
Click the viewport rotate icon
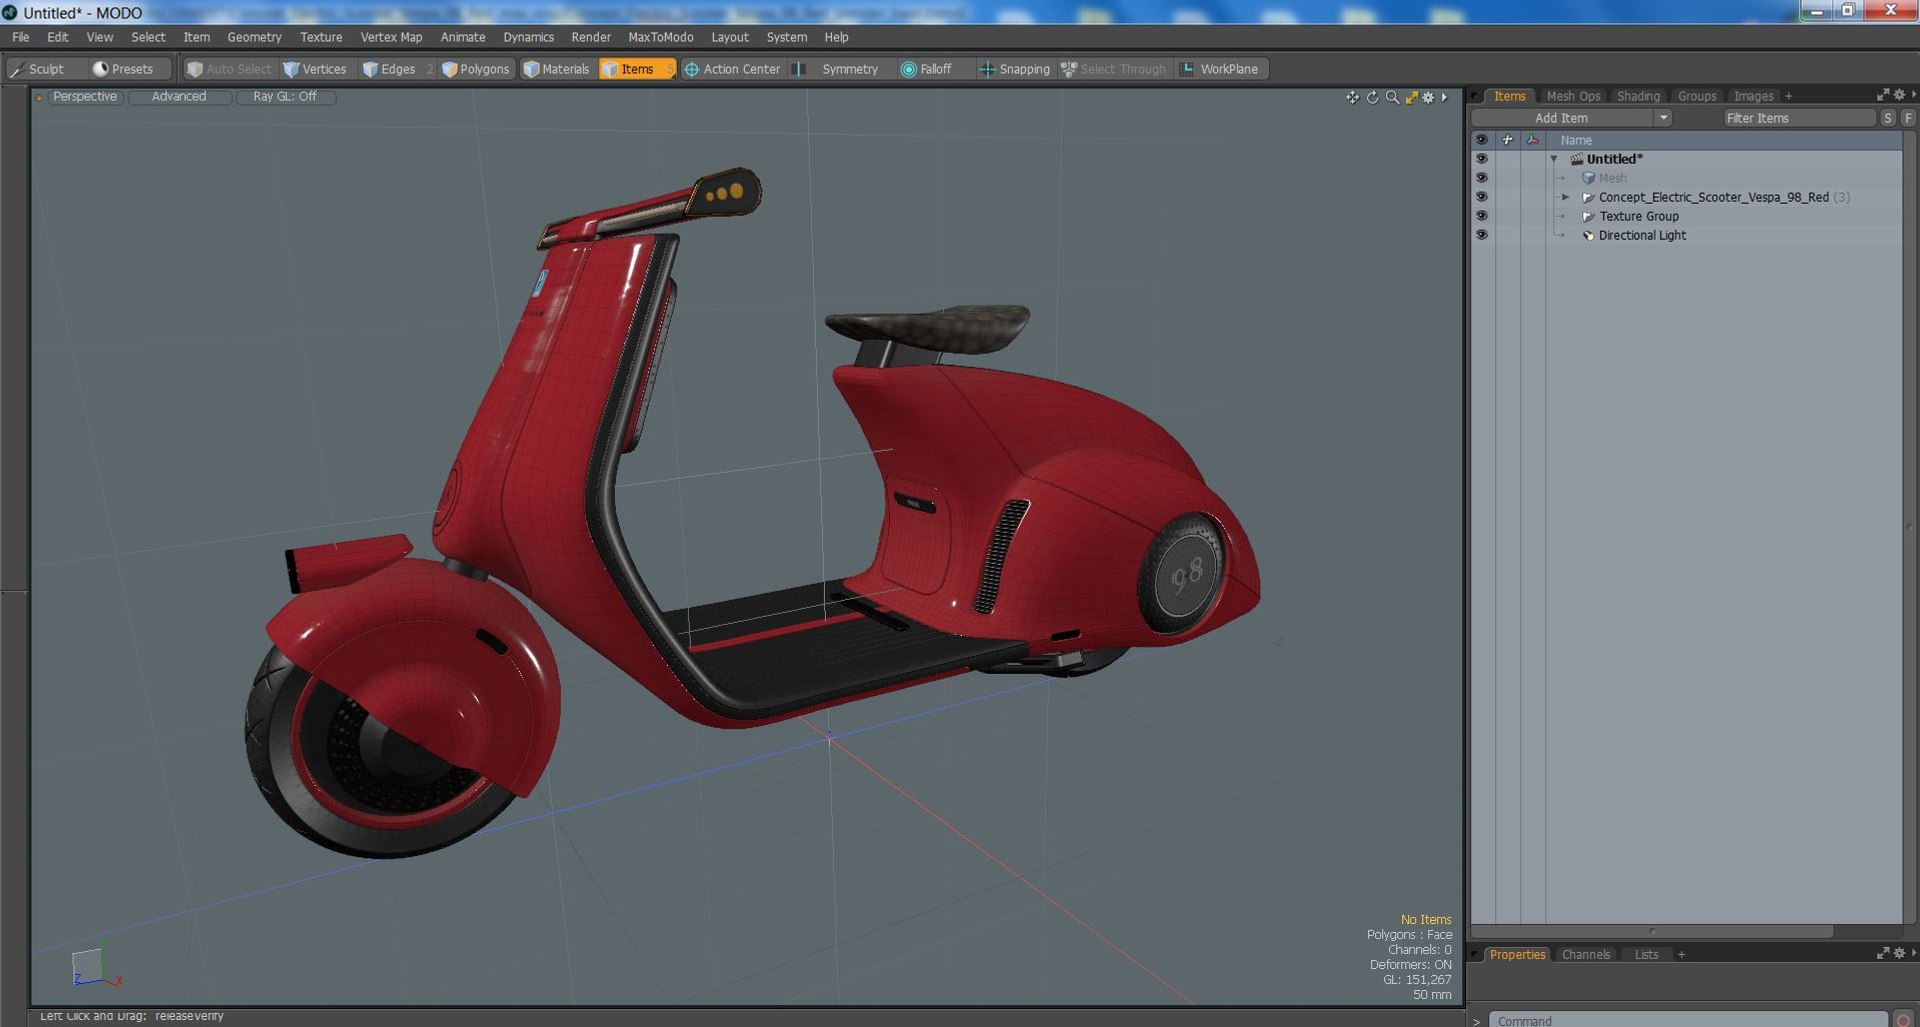[1372, 97]
